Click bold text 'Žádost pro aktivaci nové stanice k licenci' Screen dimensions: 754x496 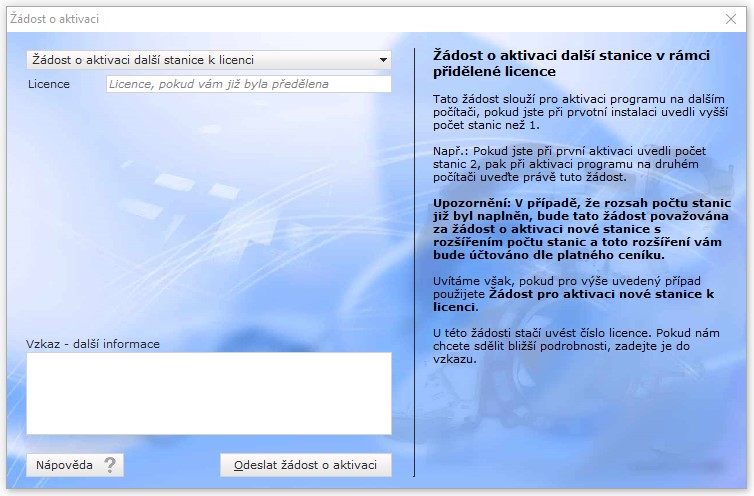coord(573,300)
